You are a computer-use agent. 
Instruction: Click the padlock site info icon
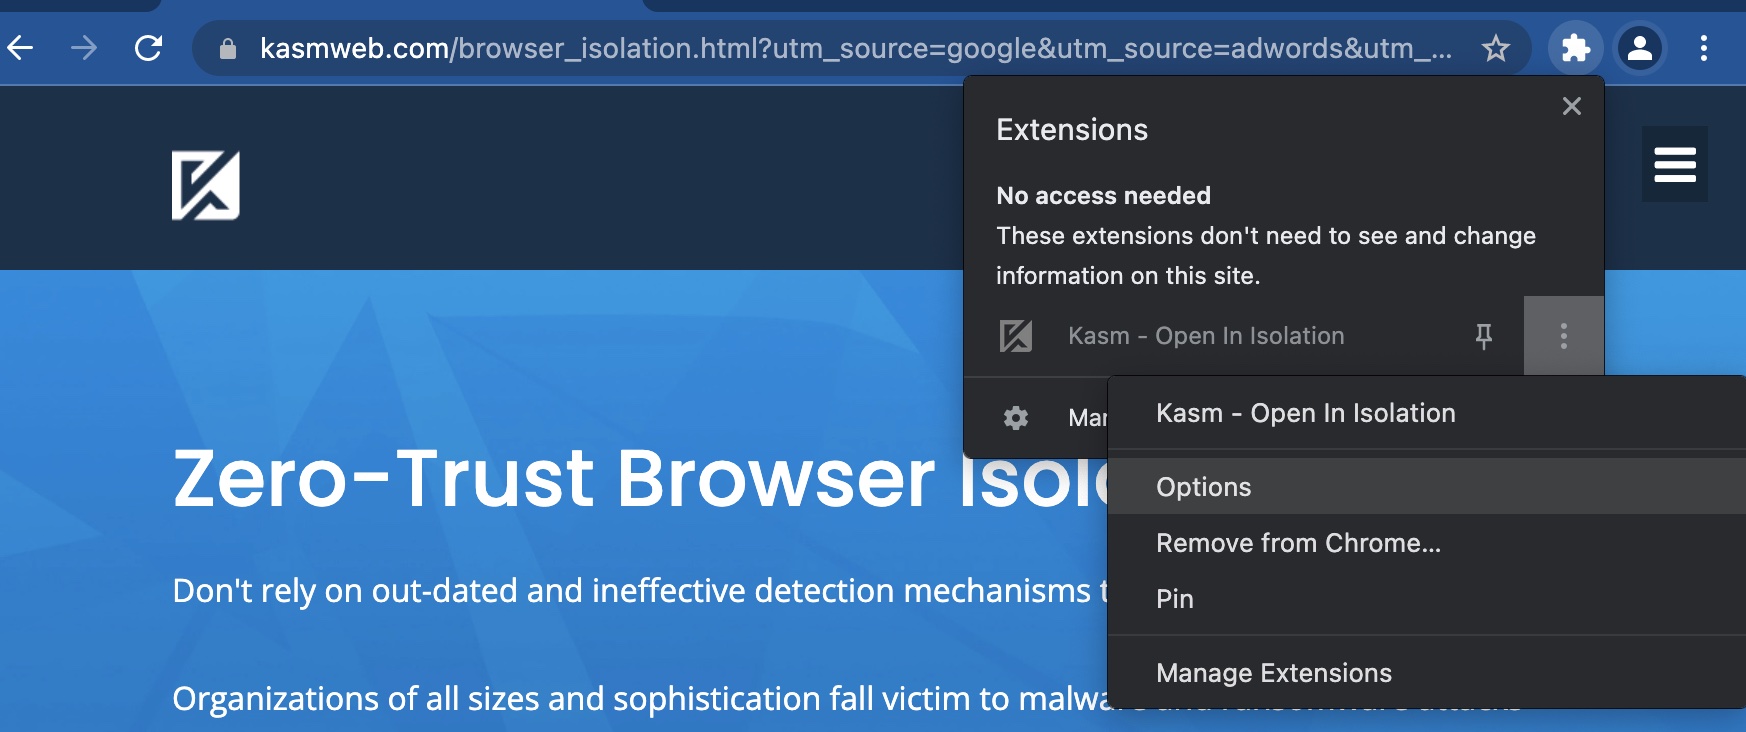coord(228,48)
